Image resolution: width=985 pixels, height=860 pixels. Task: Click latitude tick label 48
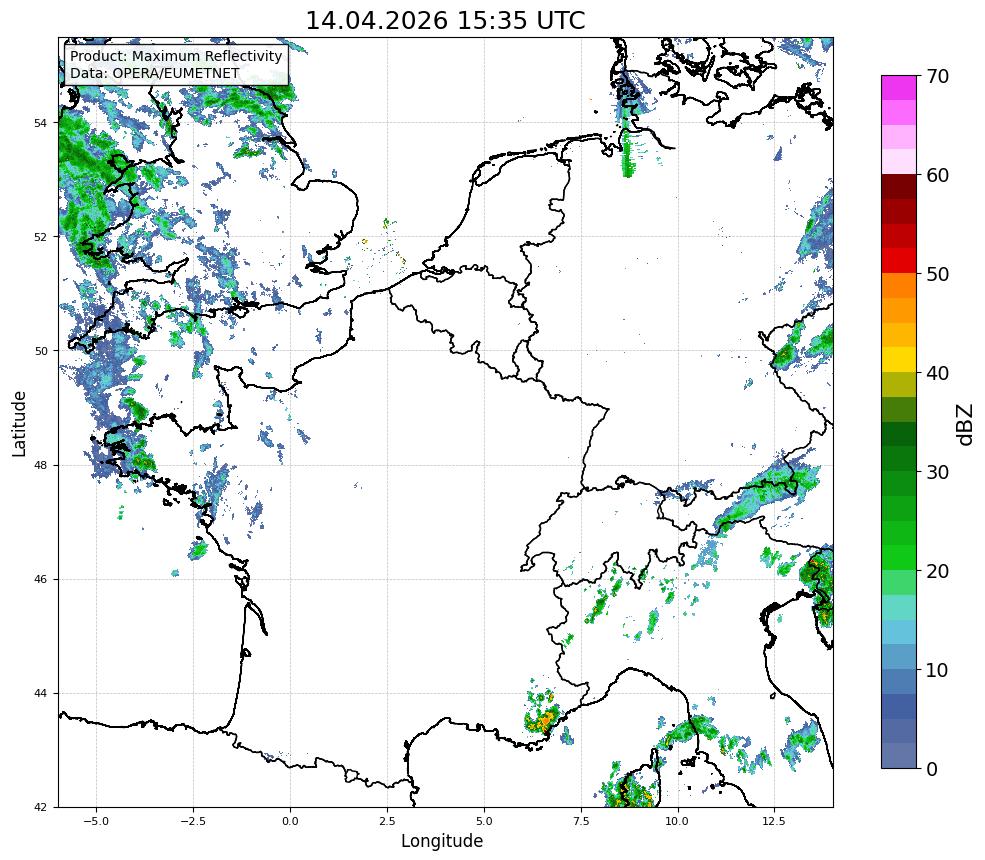click(40, 465)
